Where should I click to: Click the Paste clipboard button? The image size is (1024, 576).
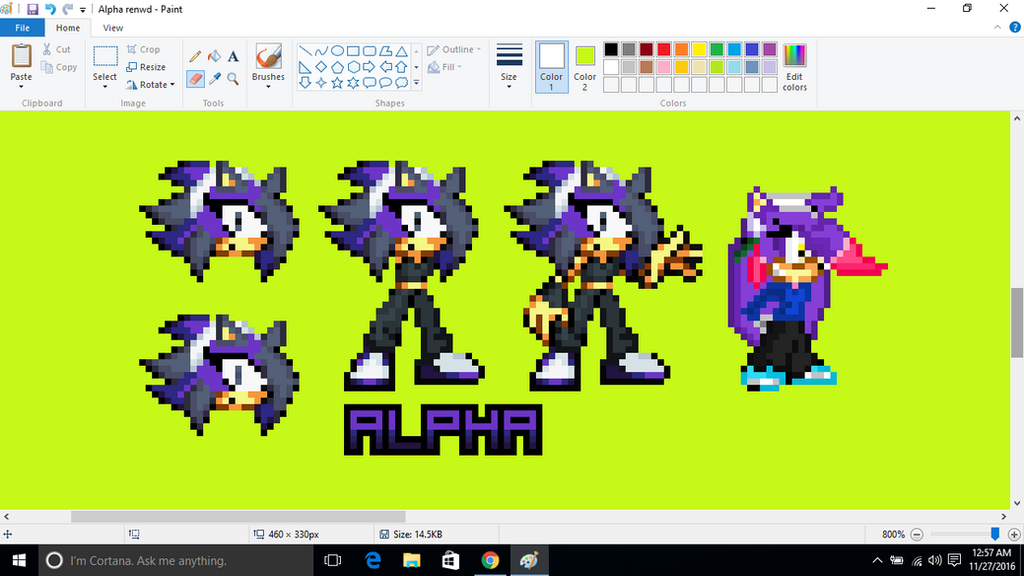tap(21, 57)
